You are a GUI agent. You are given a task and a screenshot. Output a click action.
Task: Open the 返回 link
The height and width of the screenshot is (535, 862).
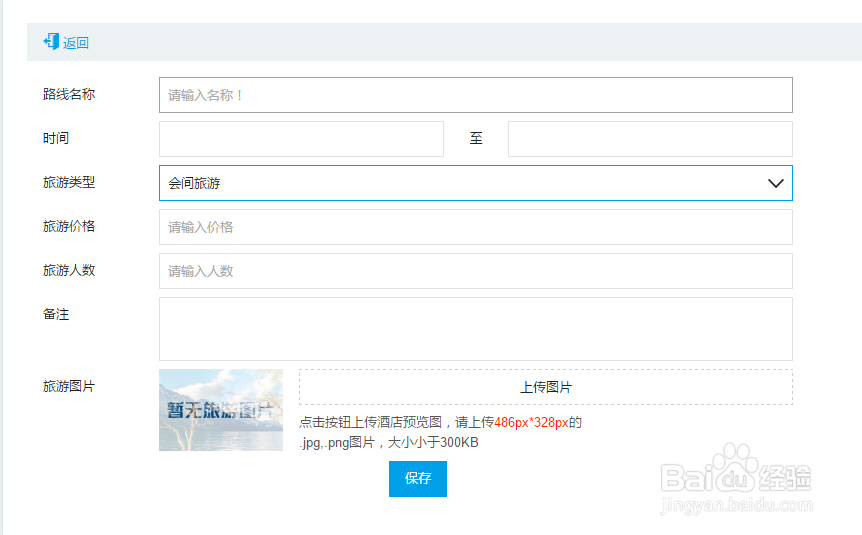coord(75,43)
